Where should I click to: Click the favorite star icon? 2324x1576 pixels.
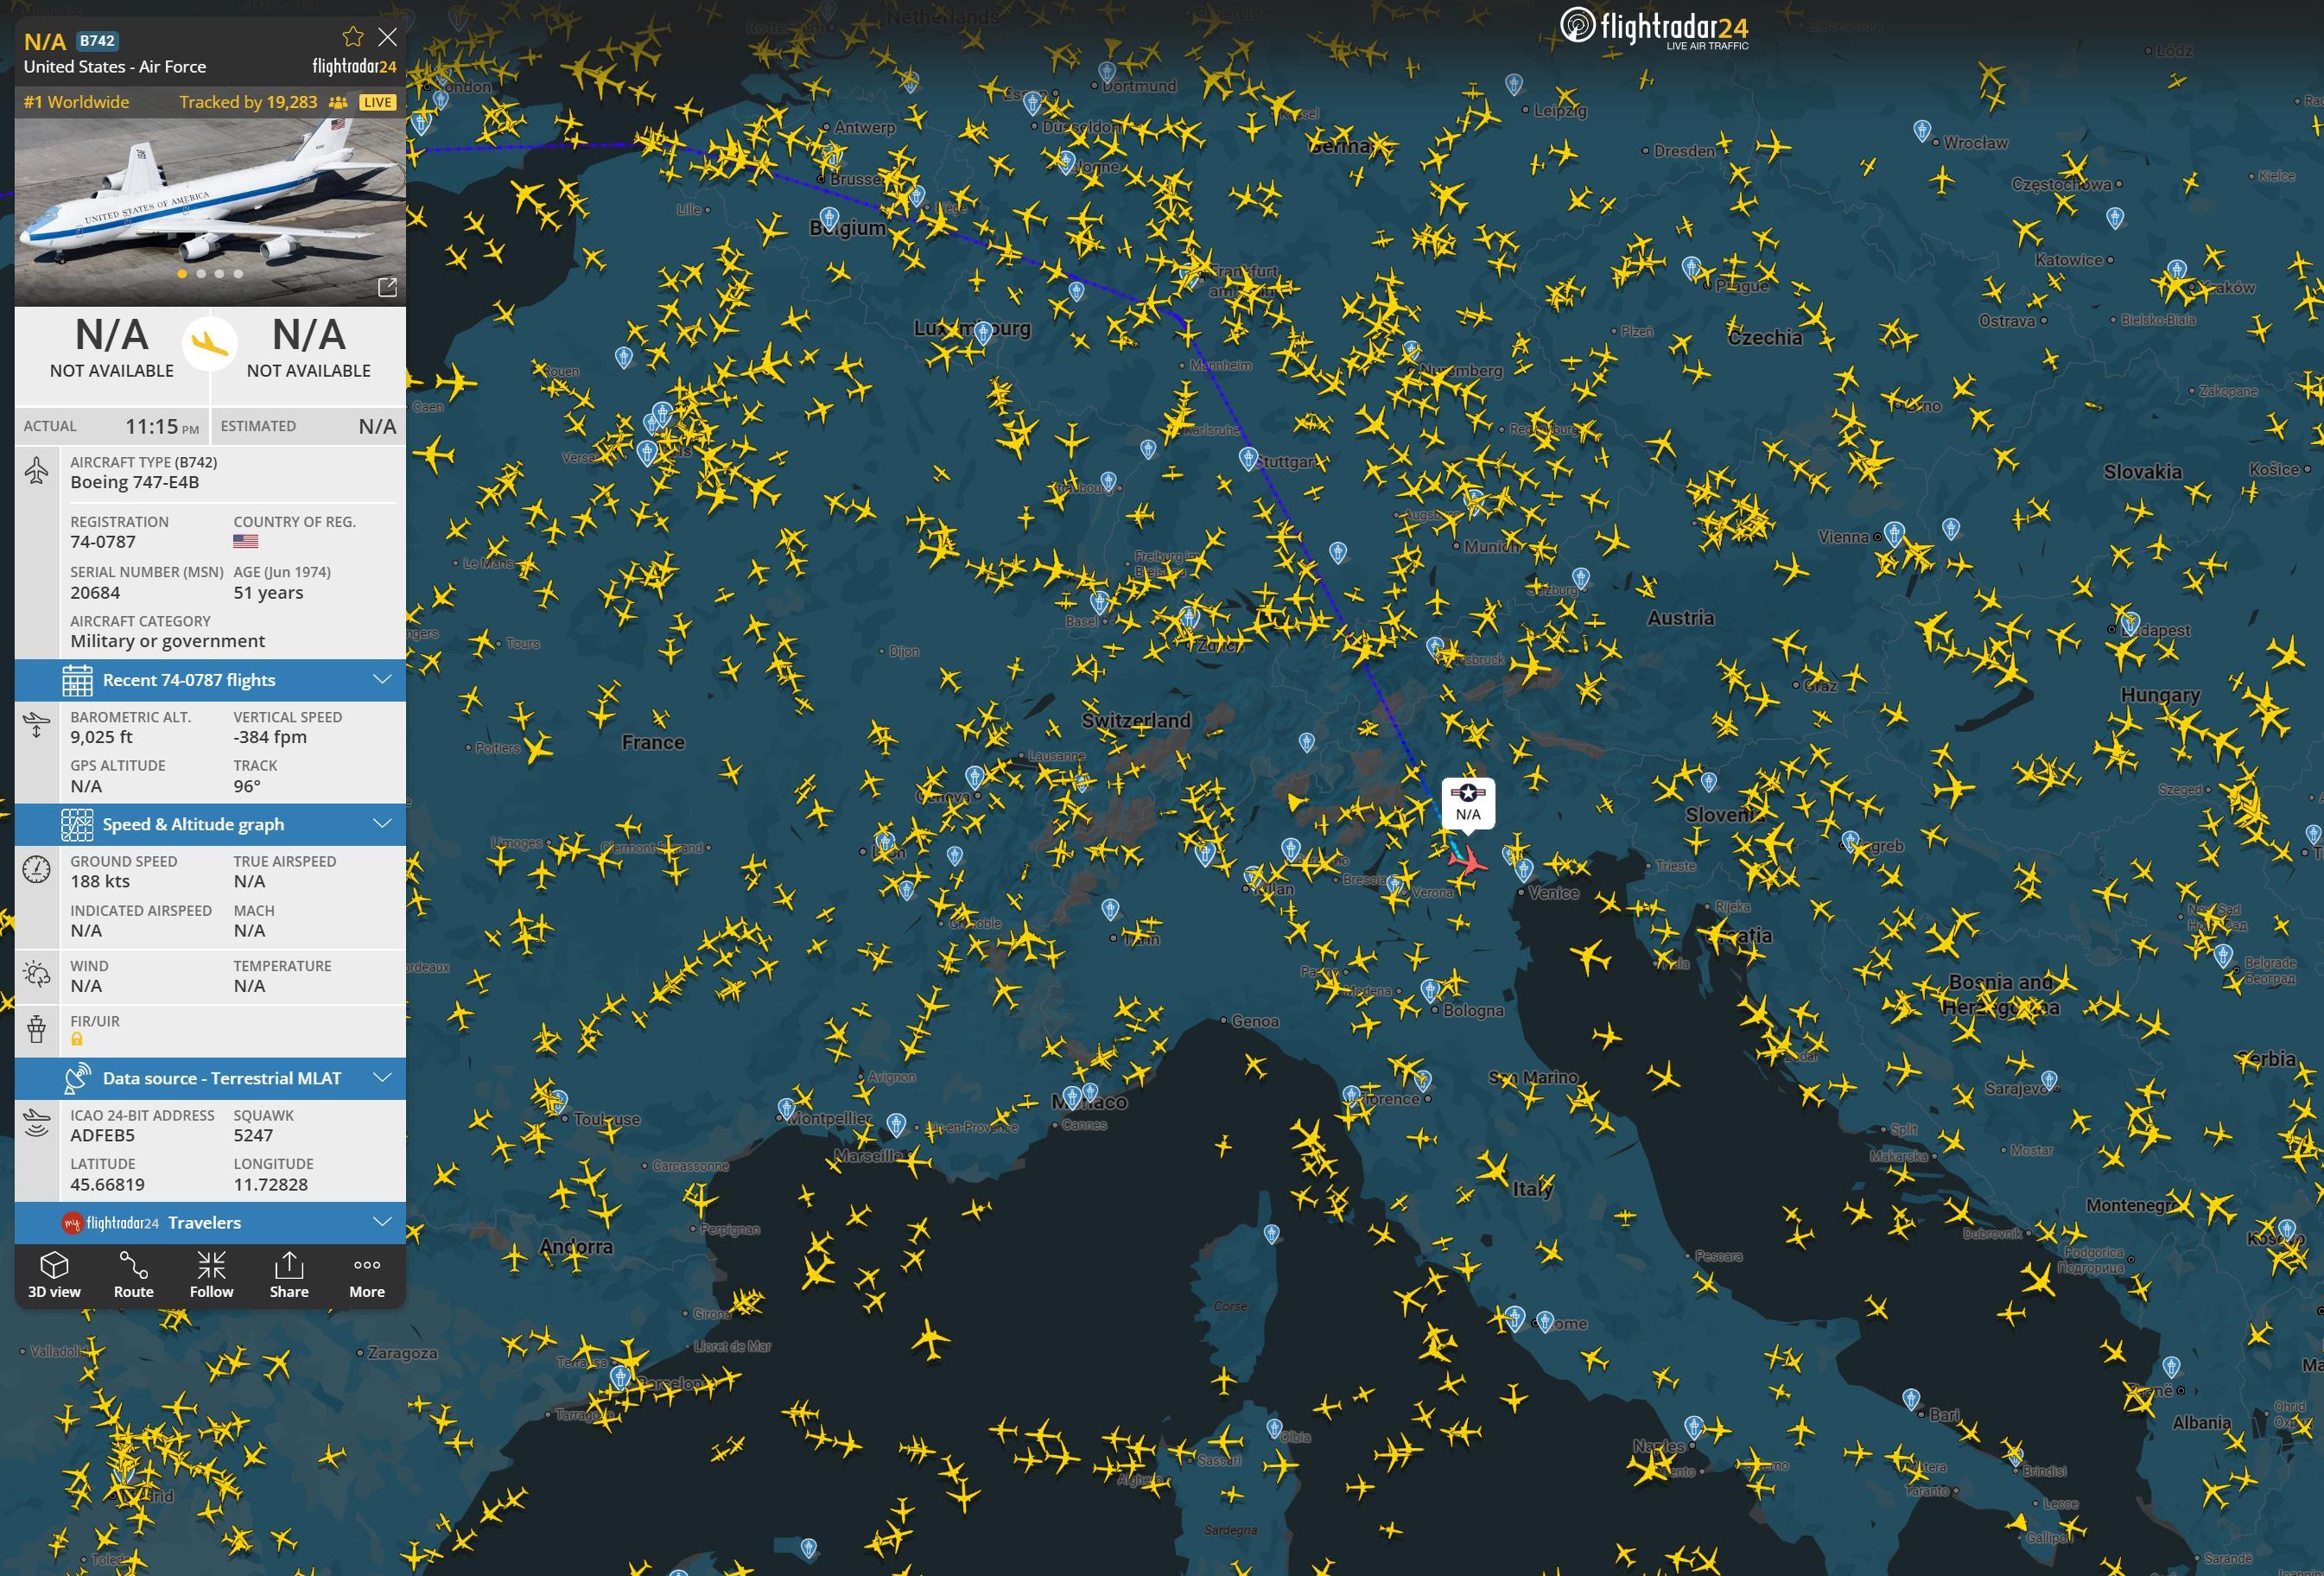(x=352, y=37)
